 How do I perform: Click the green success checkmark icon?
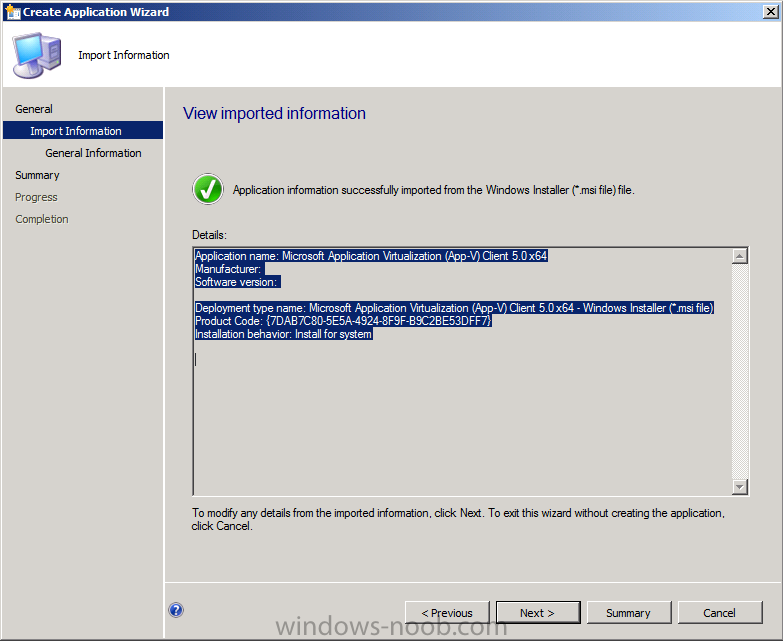click(x=208, y=189)
